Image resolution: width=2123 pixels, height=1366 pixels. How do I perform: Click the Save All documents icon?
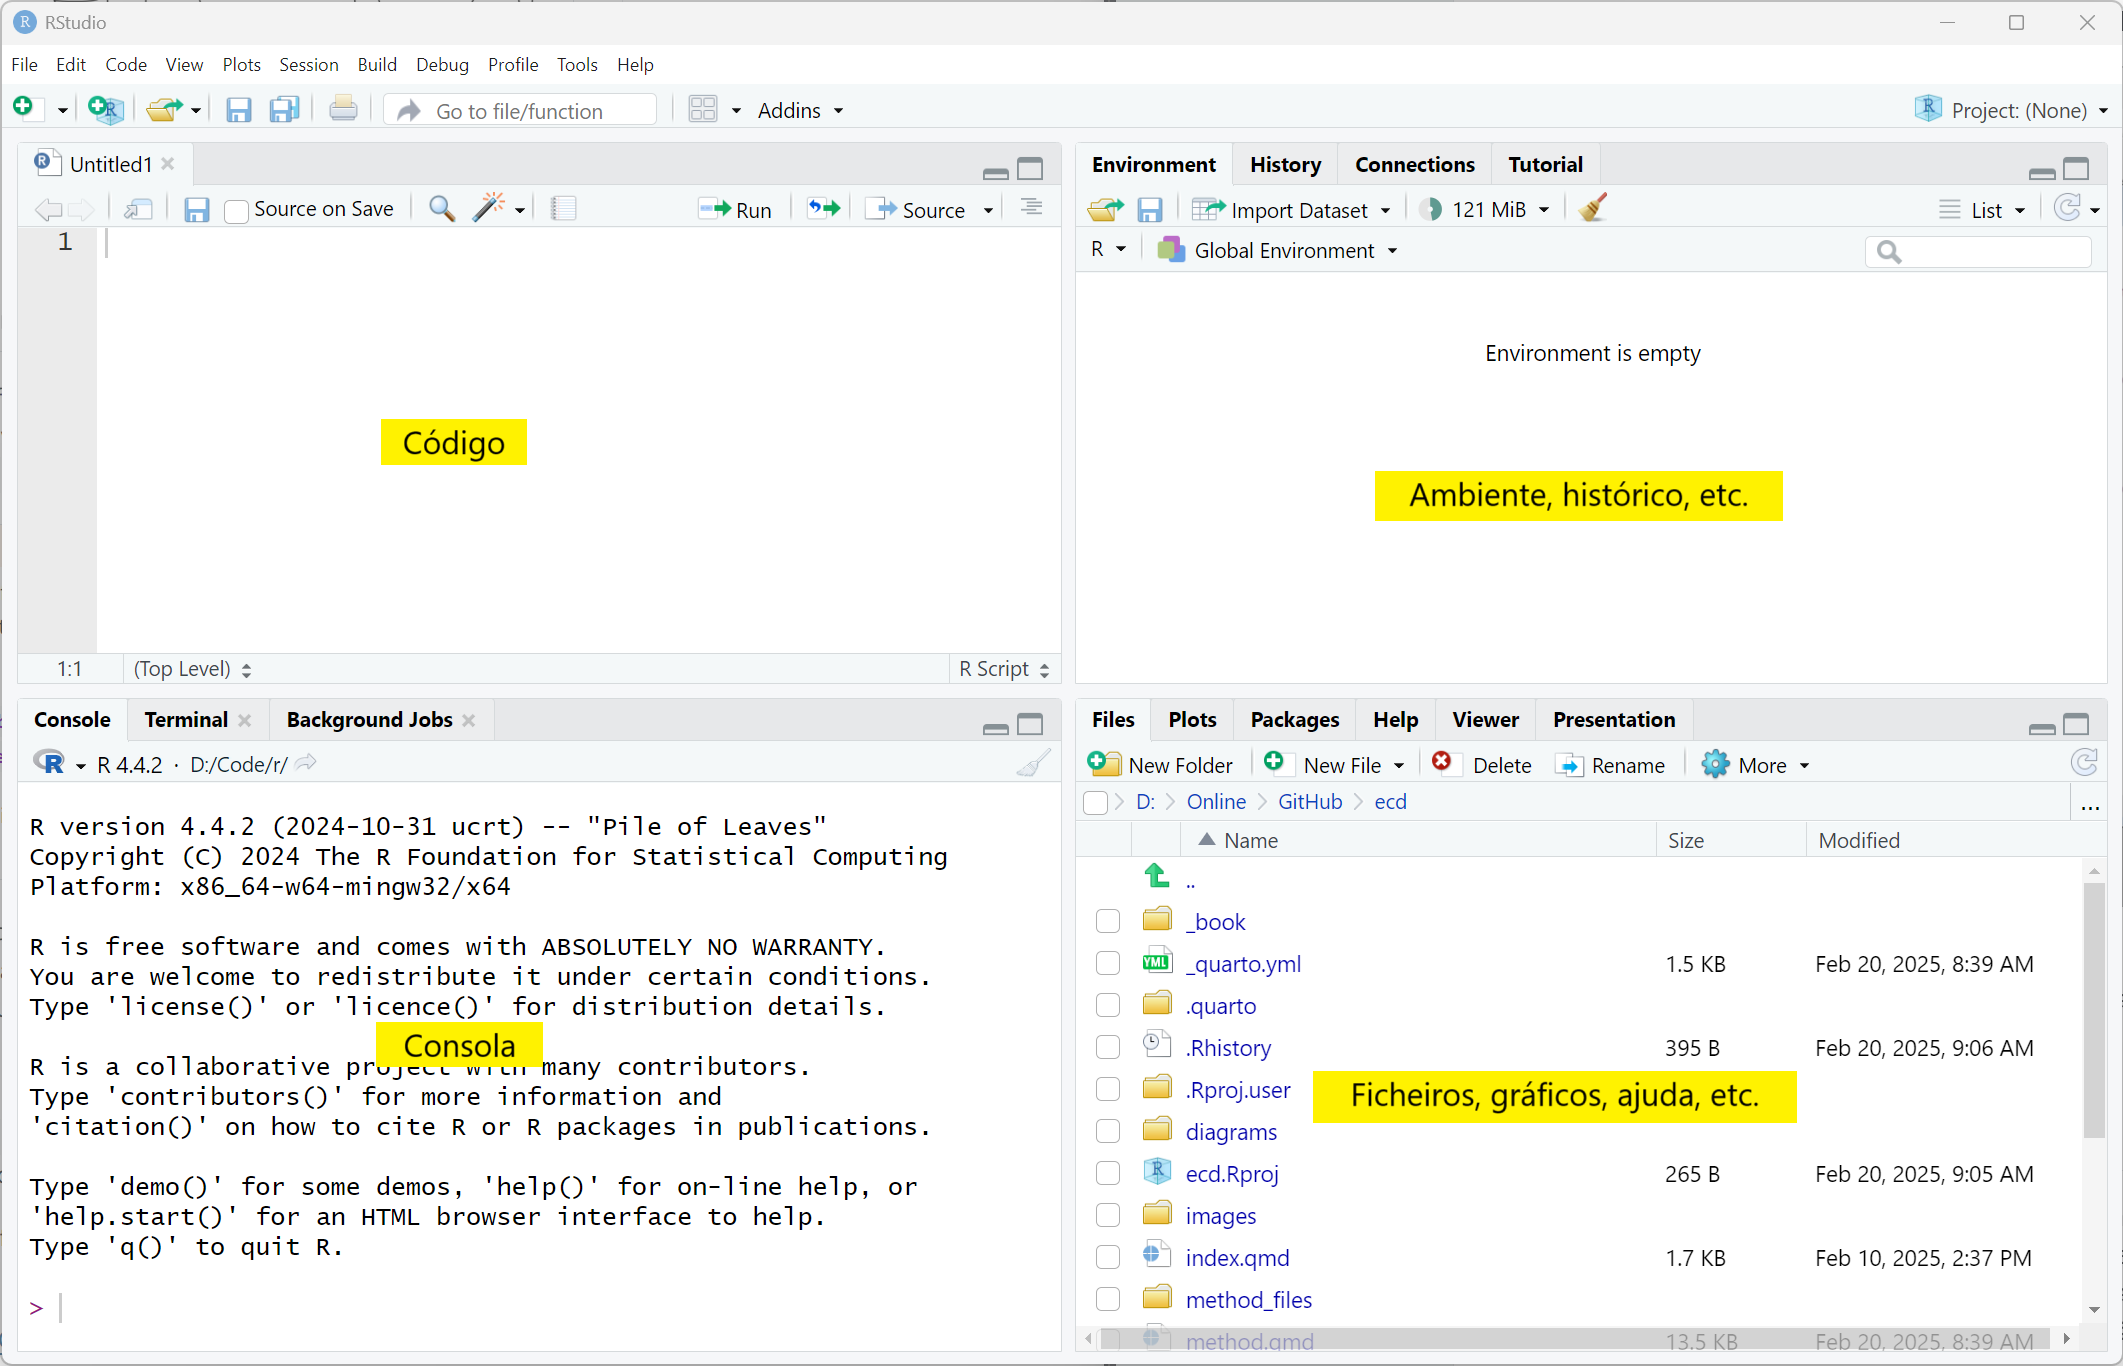tap(285, 109)
